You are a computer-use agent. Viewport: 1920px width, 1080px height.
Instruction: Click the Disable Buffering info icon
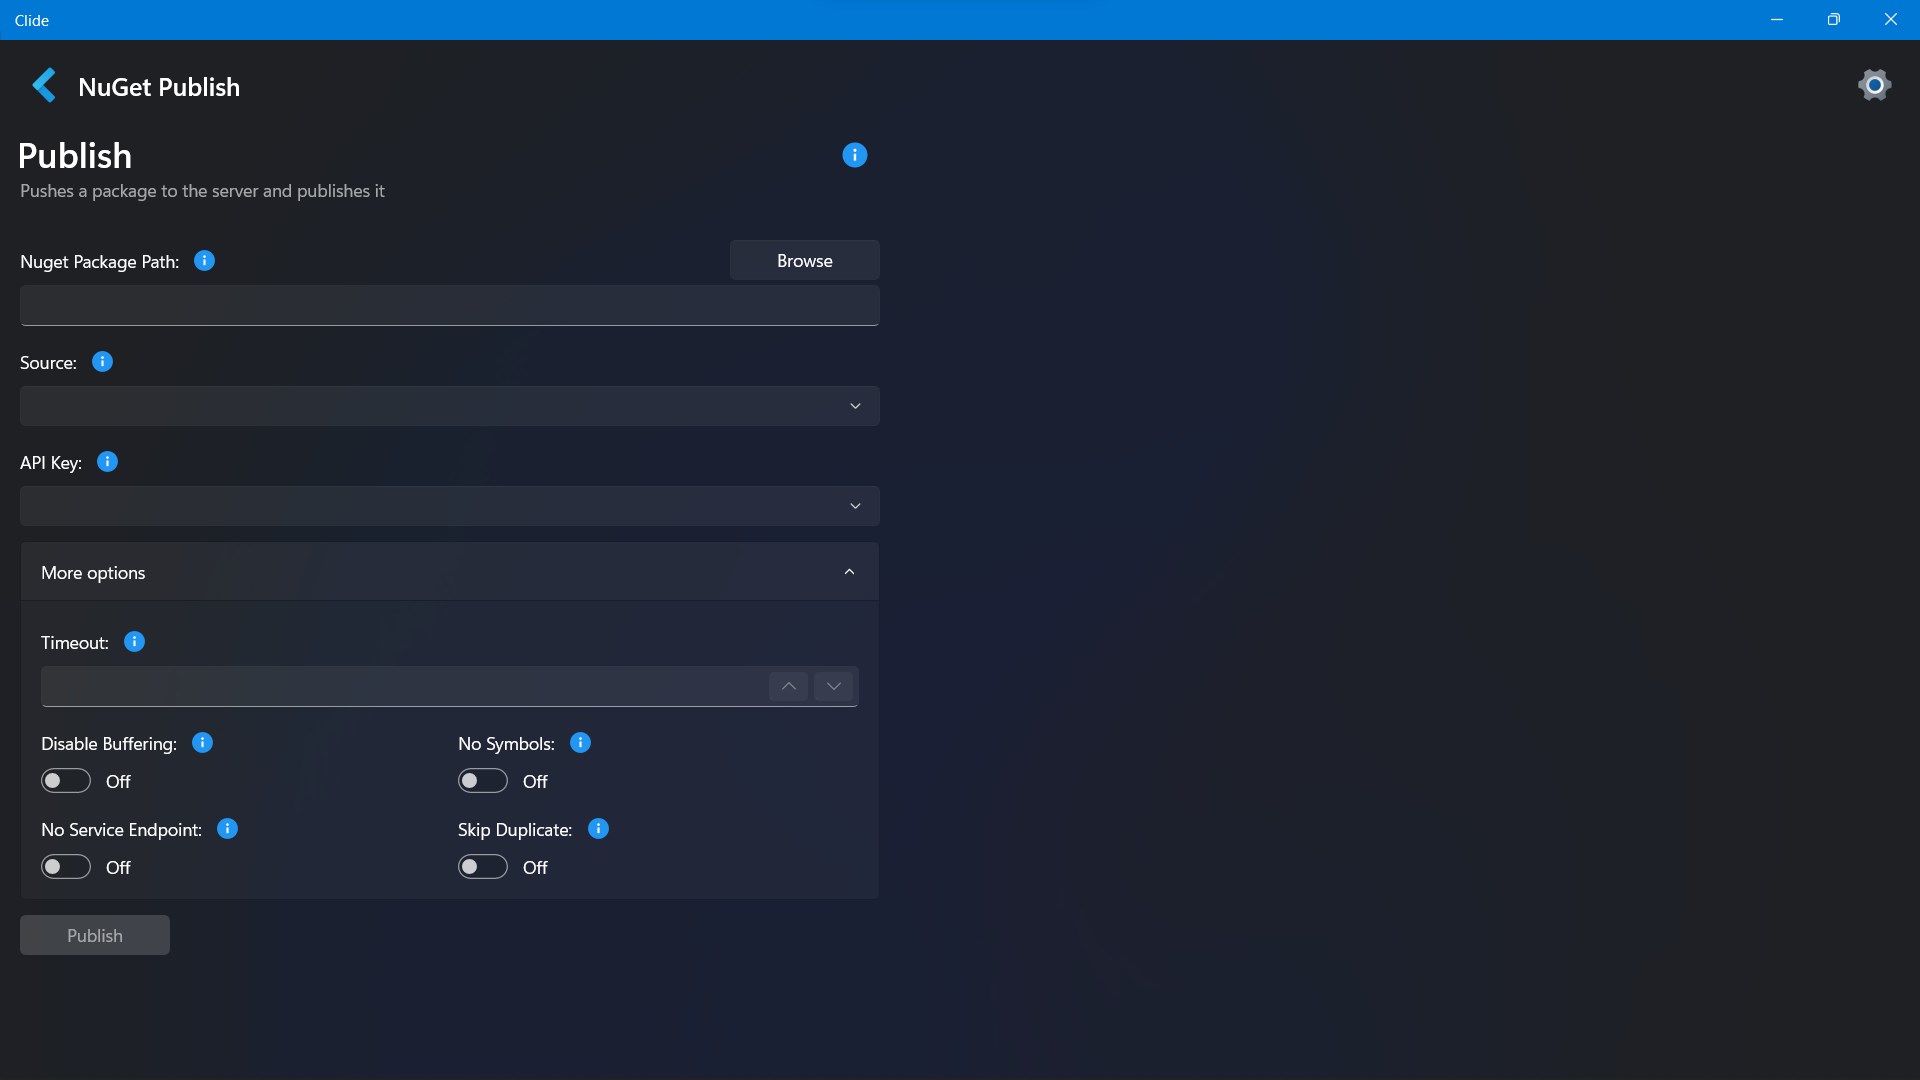pos(202,743)
